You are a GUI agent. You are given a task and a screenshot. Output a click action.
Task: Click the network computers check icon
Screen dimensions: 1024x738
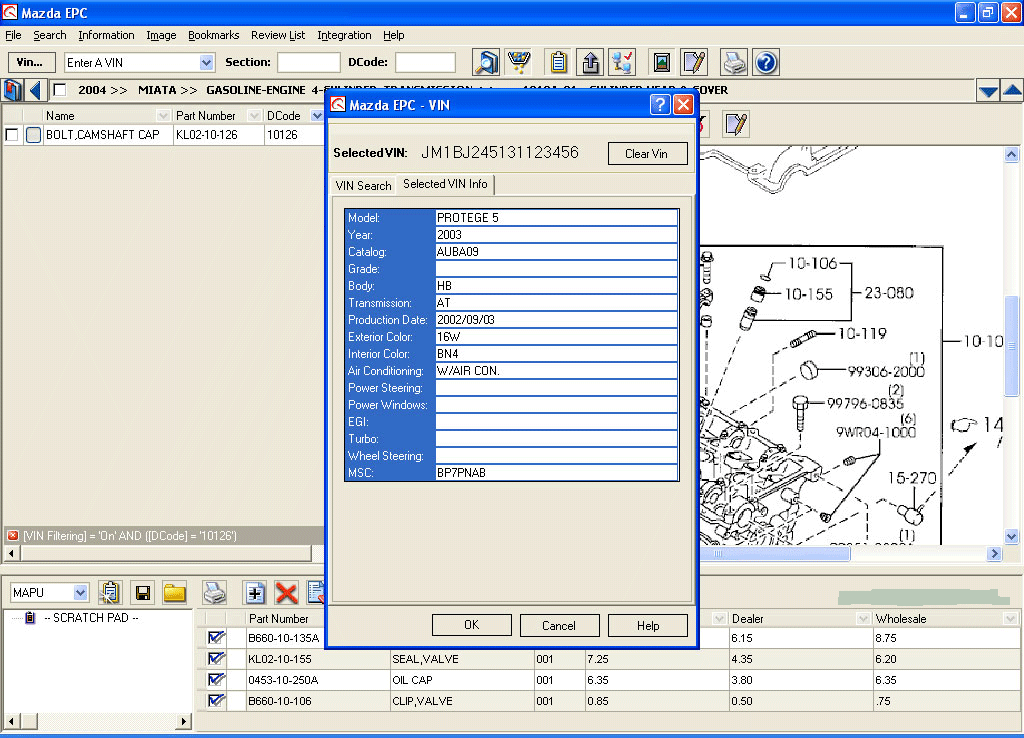tap(622, 63)
